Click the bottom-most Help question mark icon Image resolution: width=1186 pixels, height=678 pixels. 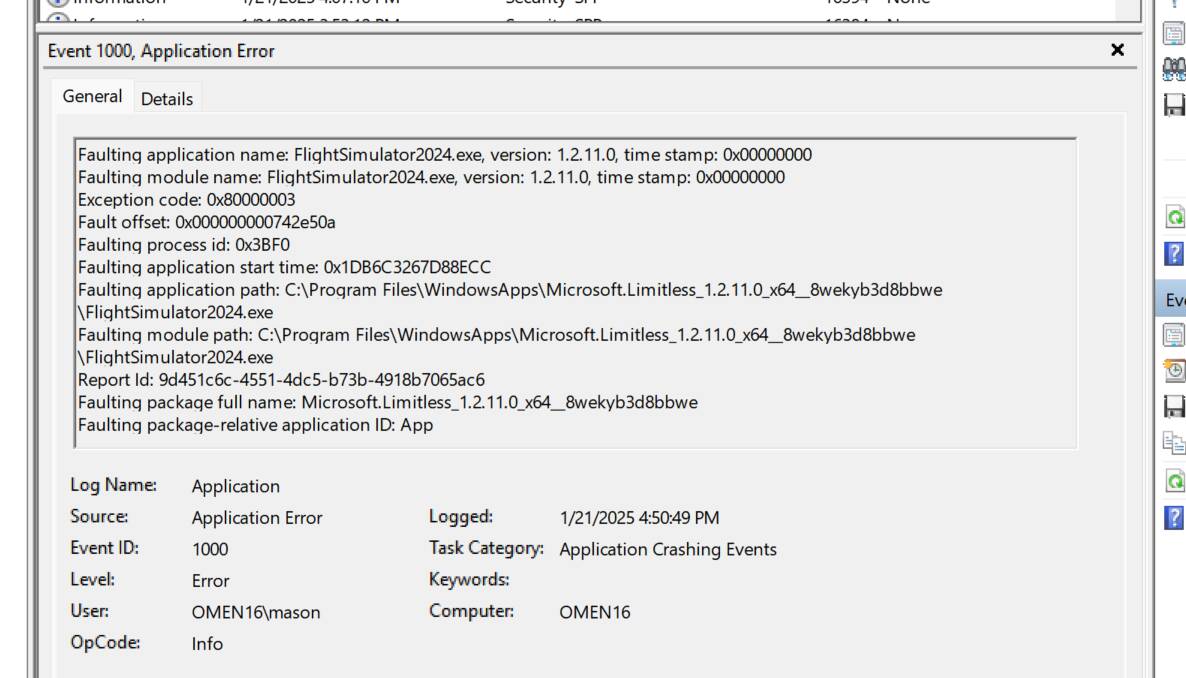tap(1175, 517)
